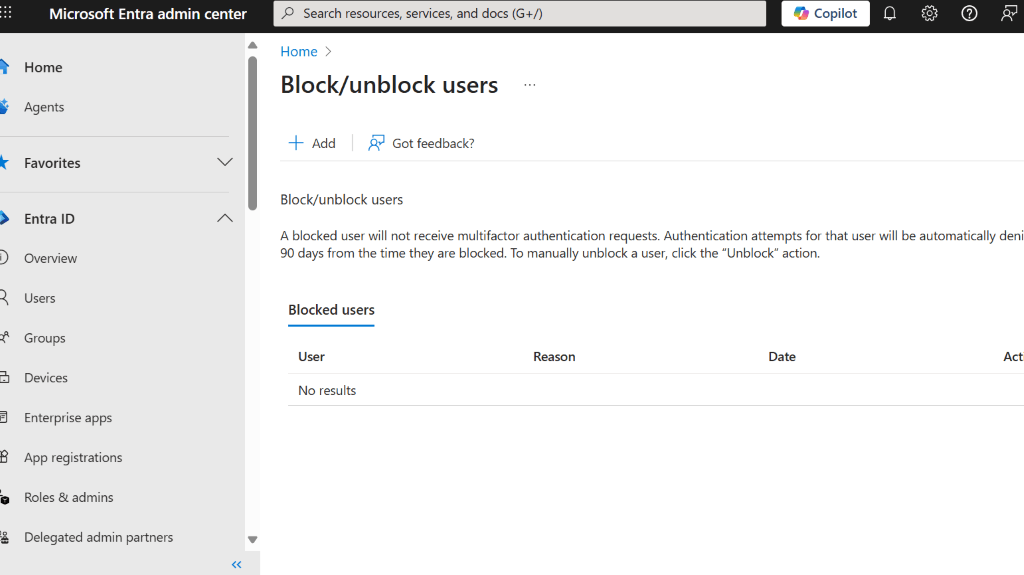Click the Got feedback? person icon
This screenshot has width=1024, height=575.
pos(376,143)
